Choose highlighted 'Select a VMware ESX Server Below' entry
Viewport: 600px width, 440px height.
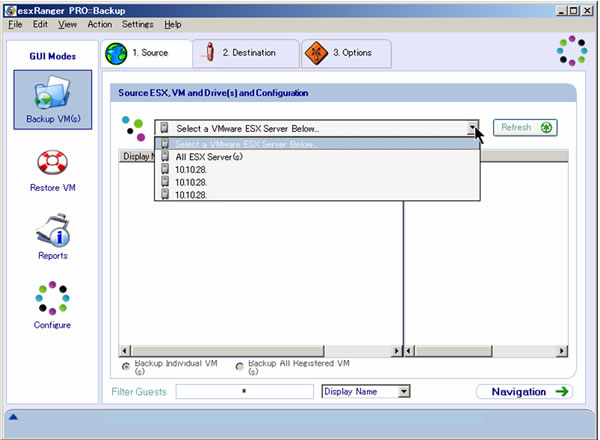pos(317,144)
